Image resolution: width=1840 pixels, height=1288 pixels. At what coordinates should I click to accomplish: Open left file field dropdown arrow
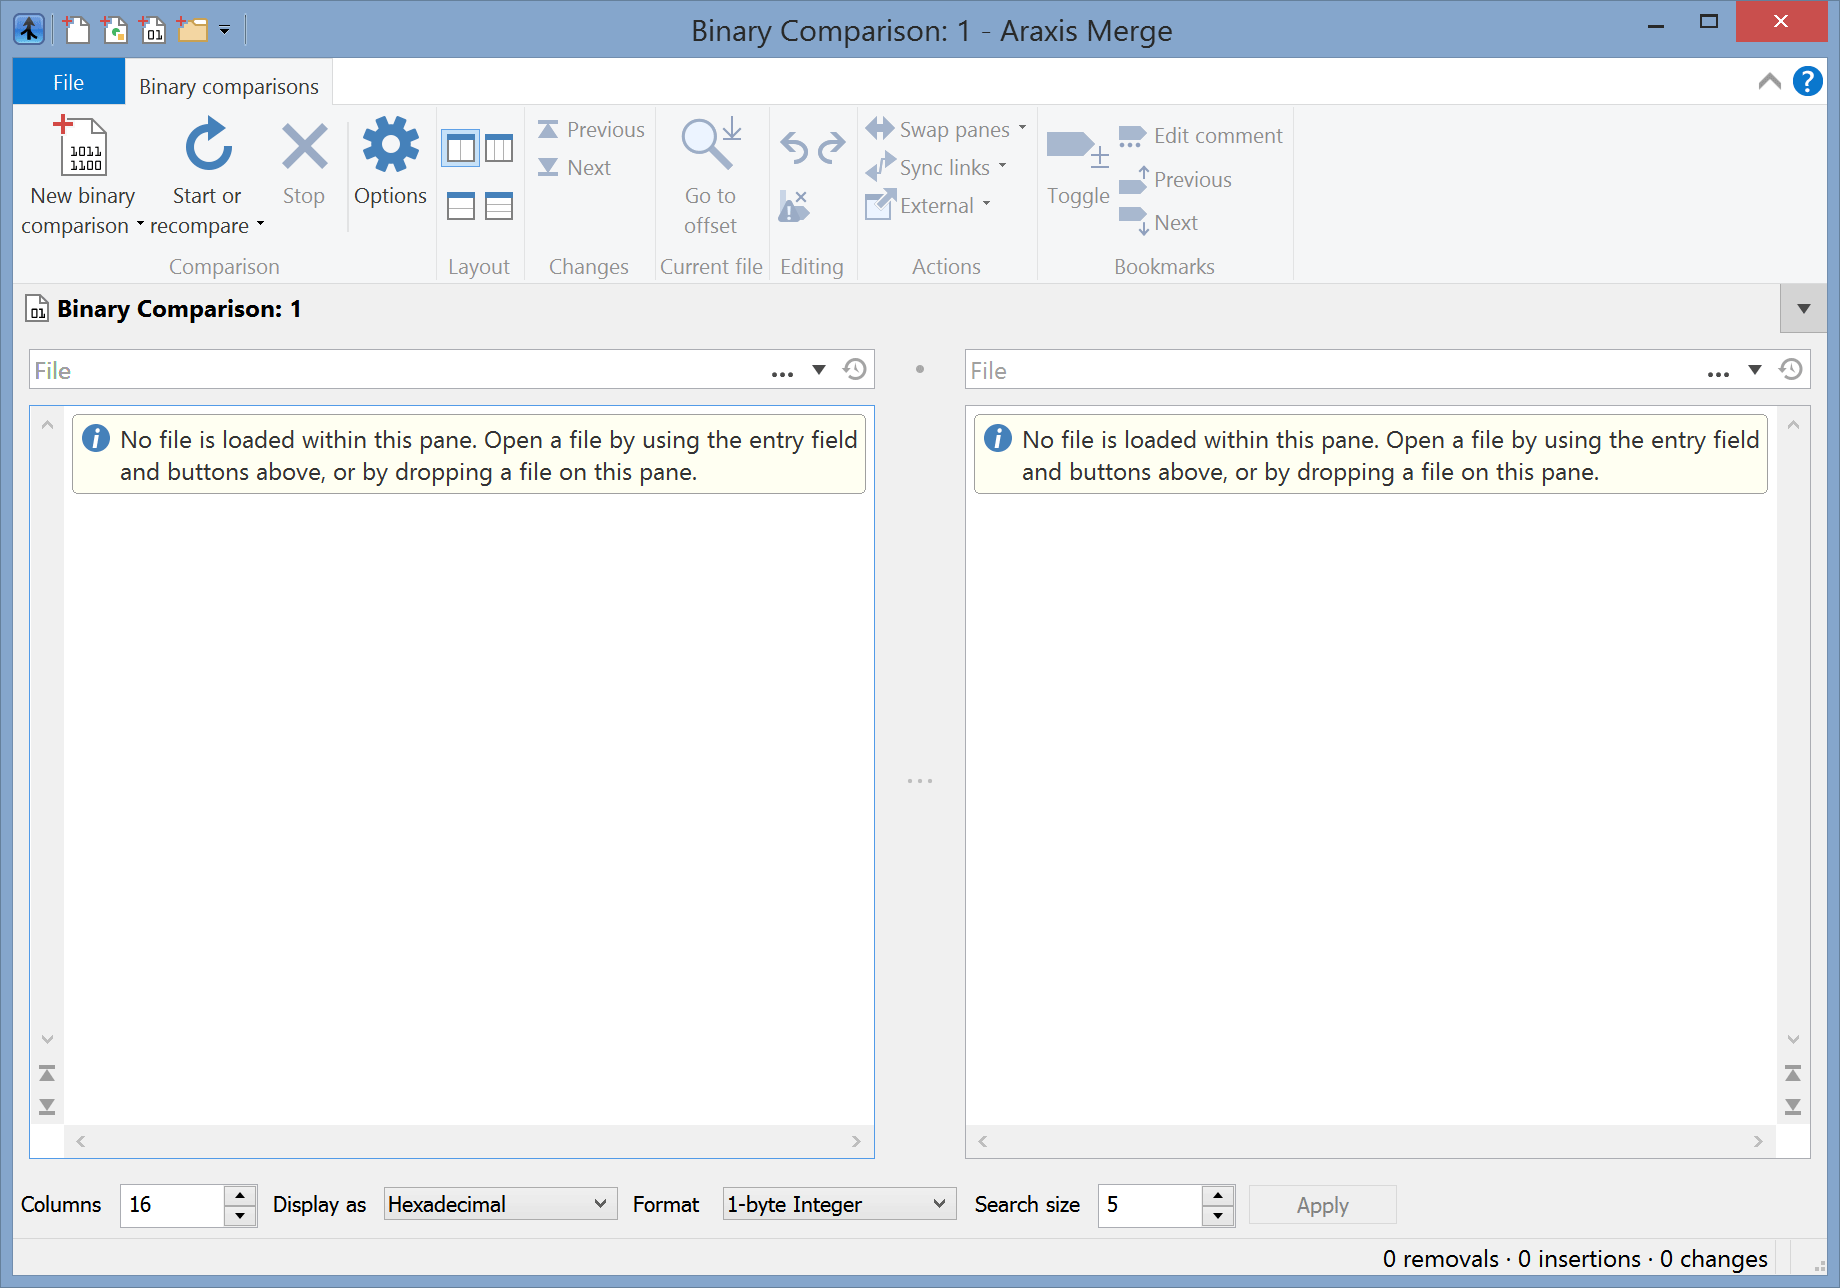pyautogui.click(x=819, y=370)
